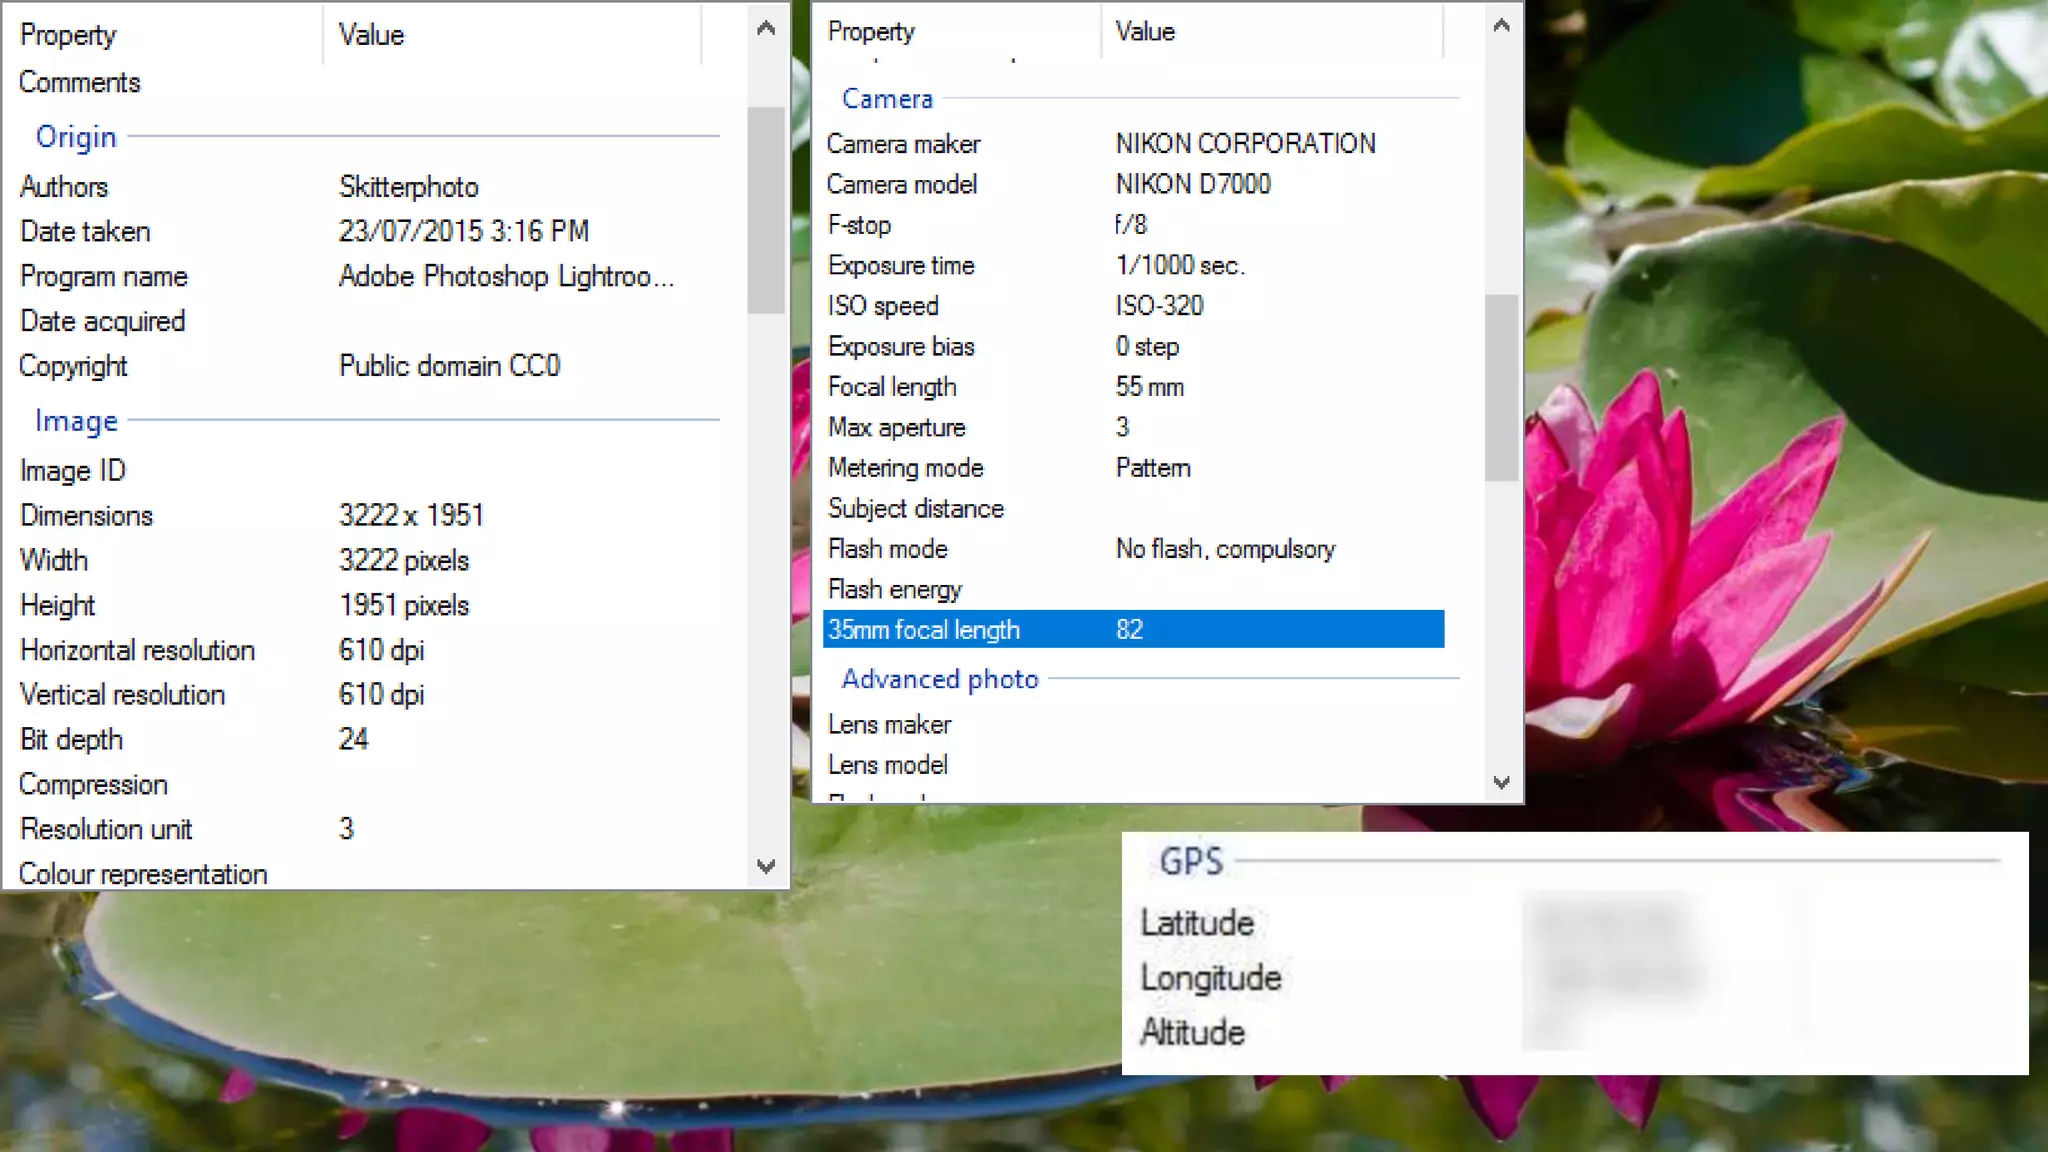
Task: Click right panel scroll down arrow
Action: point(1501,782)
